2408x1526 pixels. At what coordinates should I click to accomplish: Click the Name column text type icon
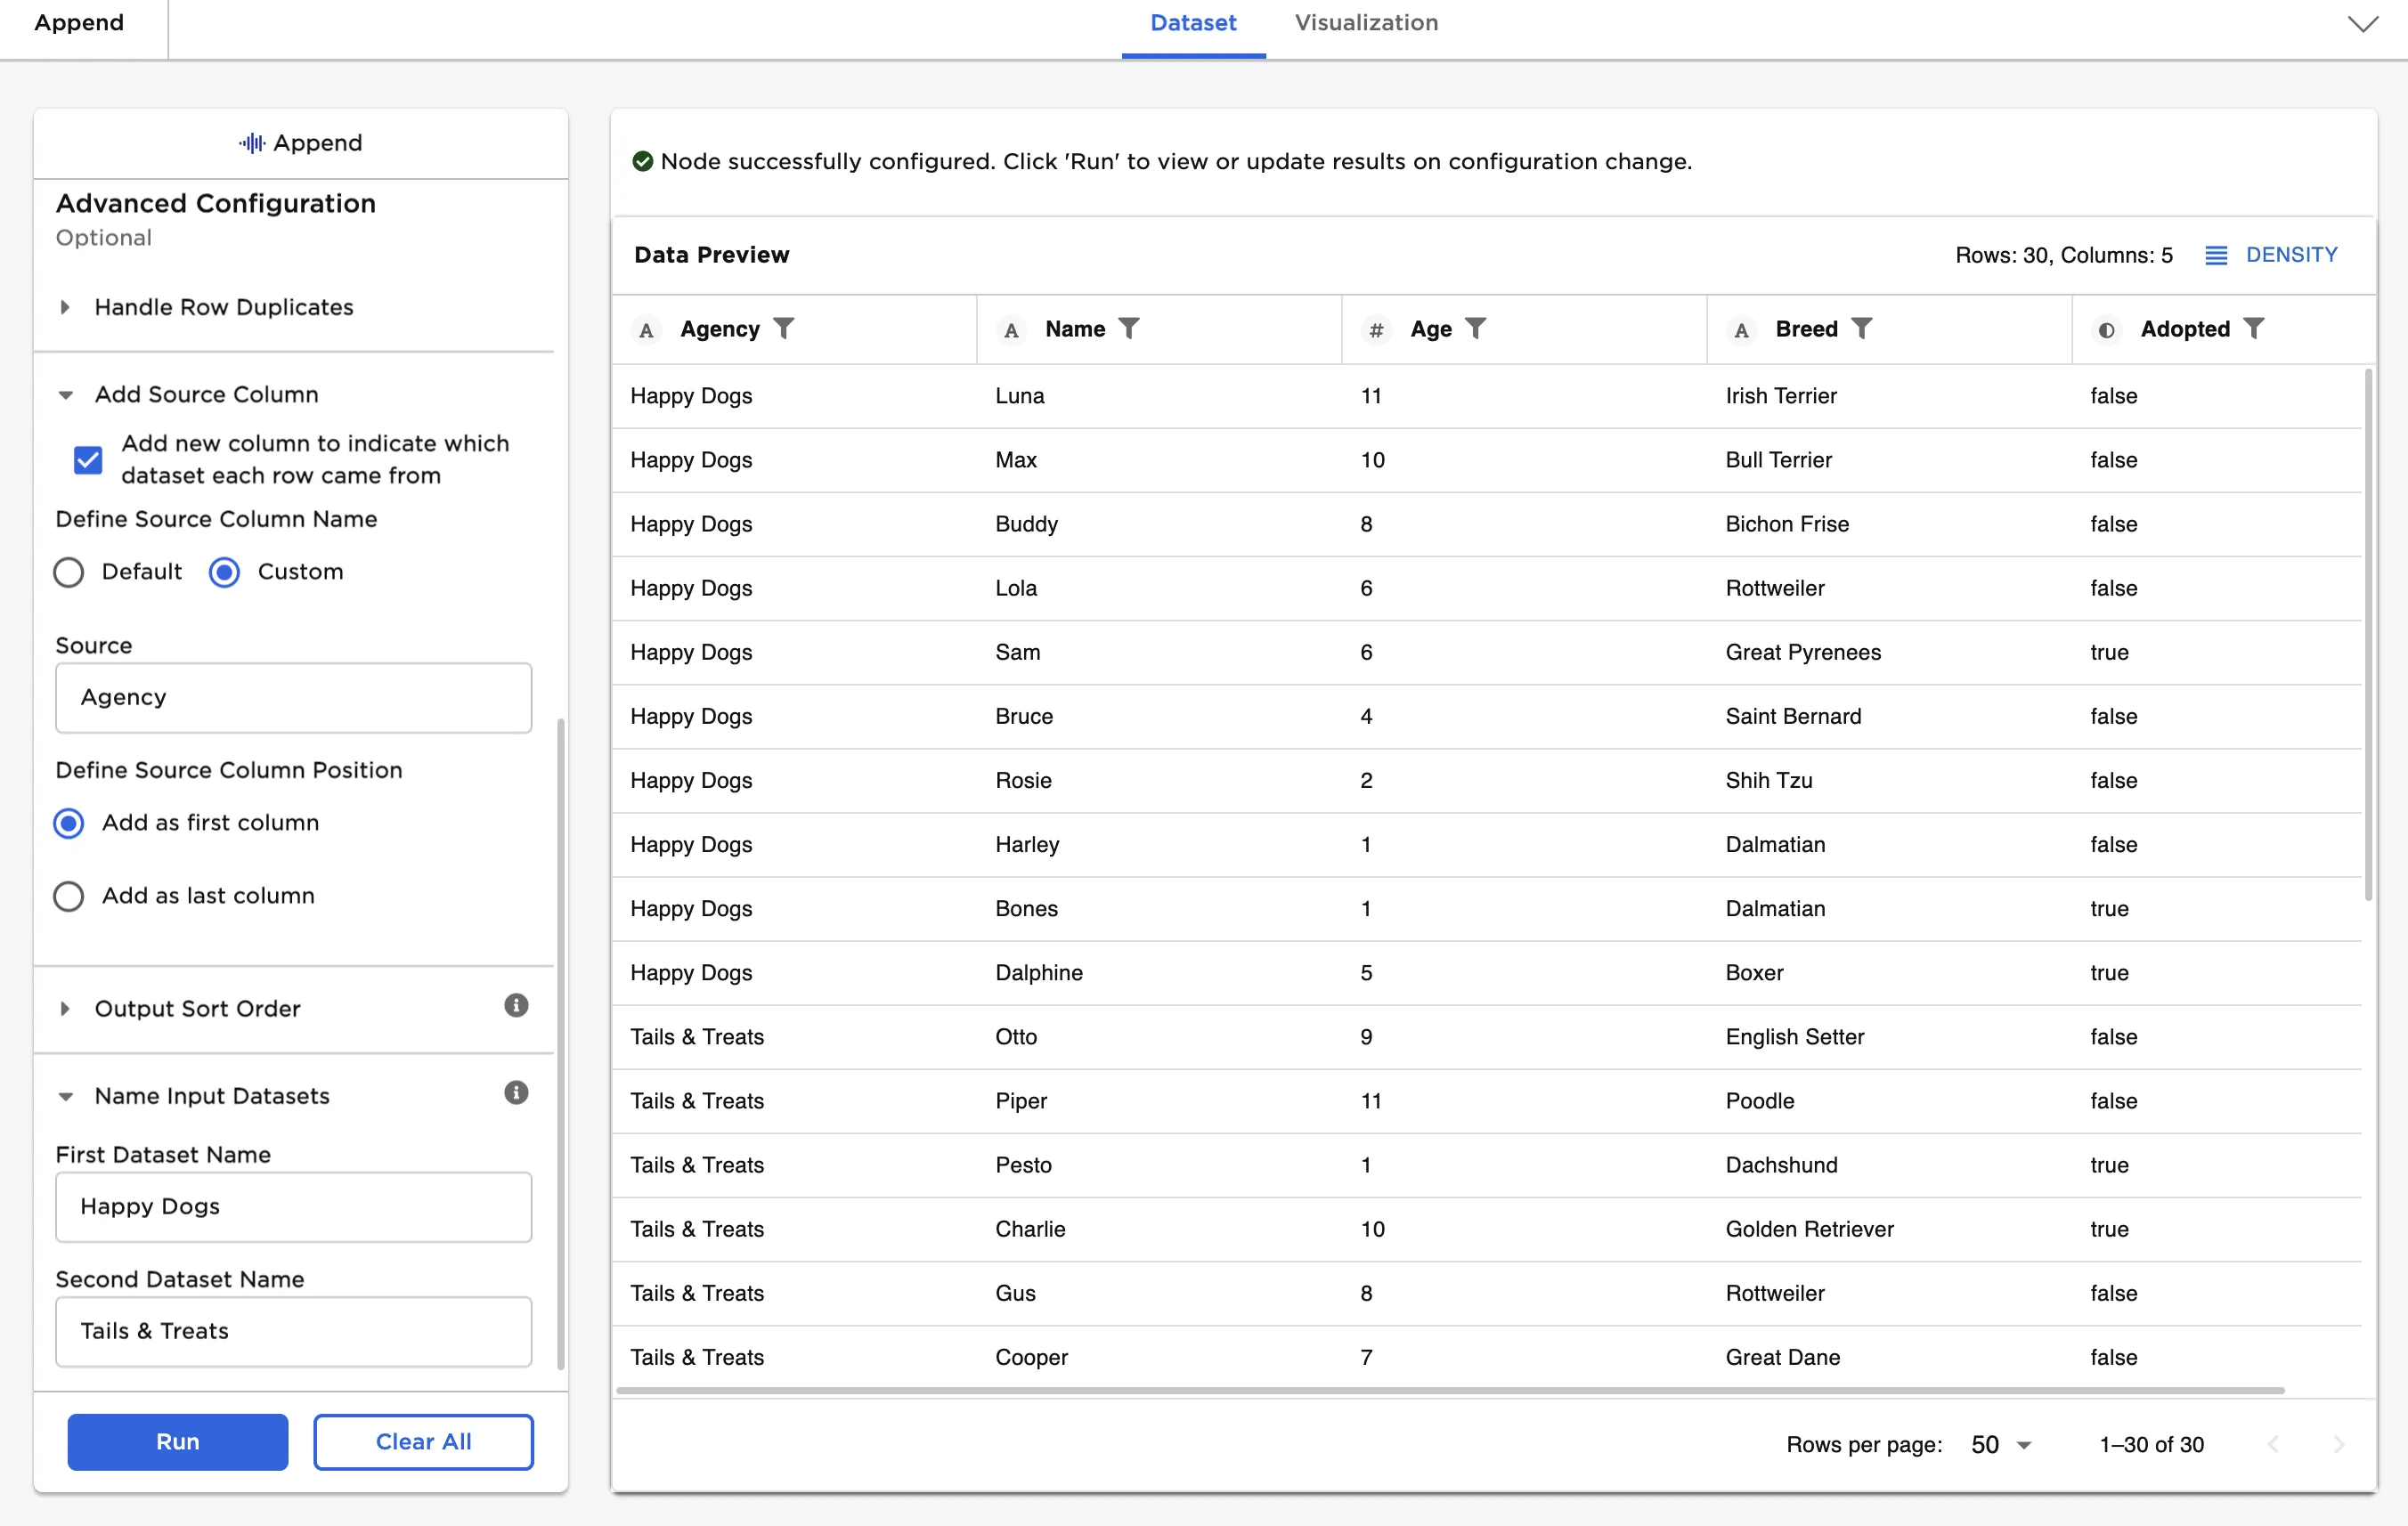click(x=1012, y=330)
